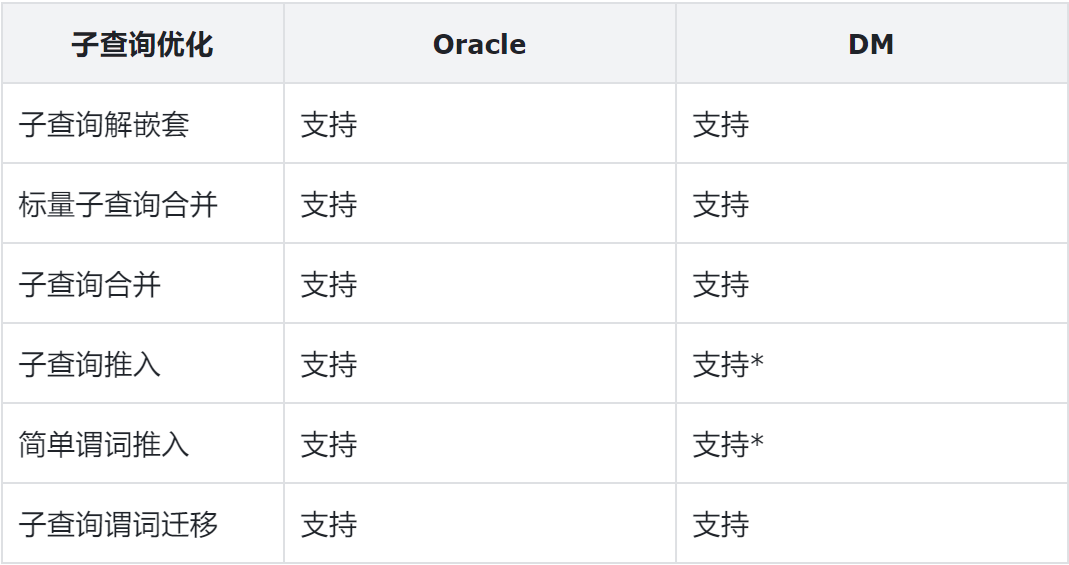1069x565 pixels.
Task: Click the Oracle column header
Action: (x=479, y=45)
